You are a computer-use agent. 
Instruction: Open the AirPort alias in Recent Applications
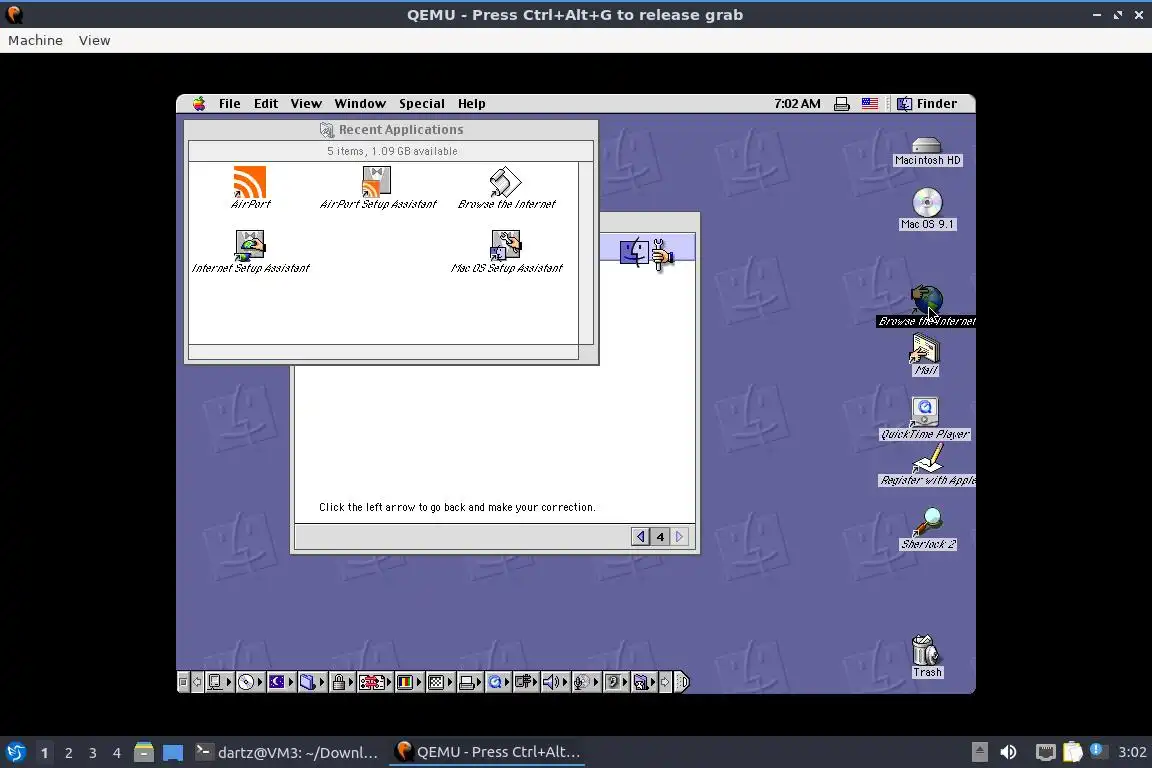click(250, 187)
